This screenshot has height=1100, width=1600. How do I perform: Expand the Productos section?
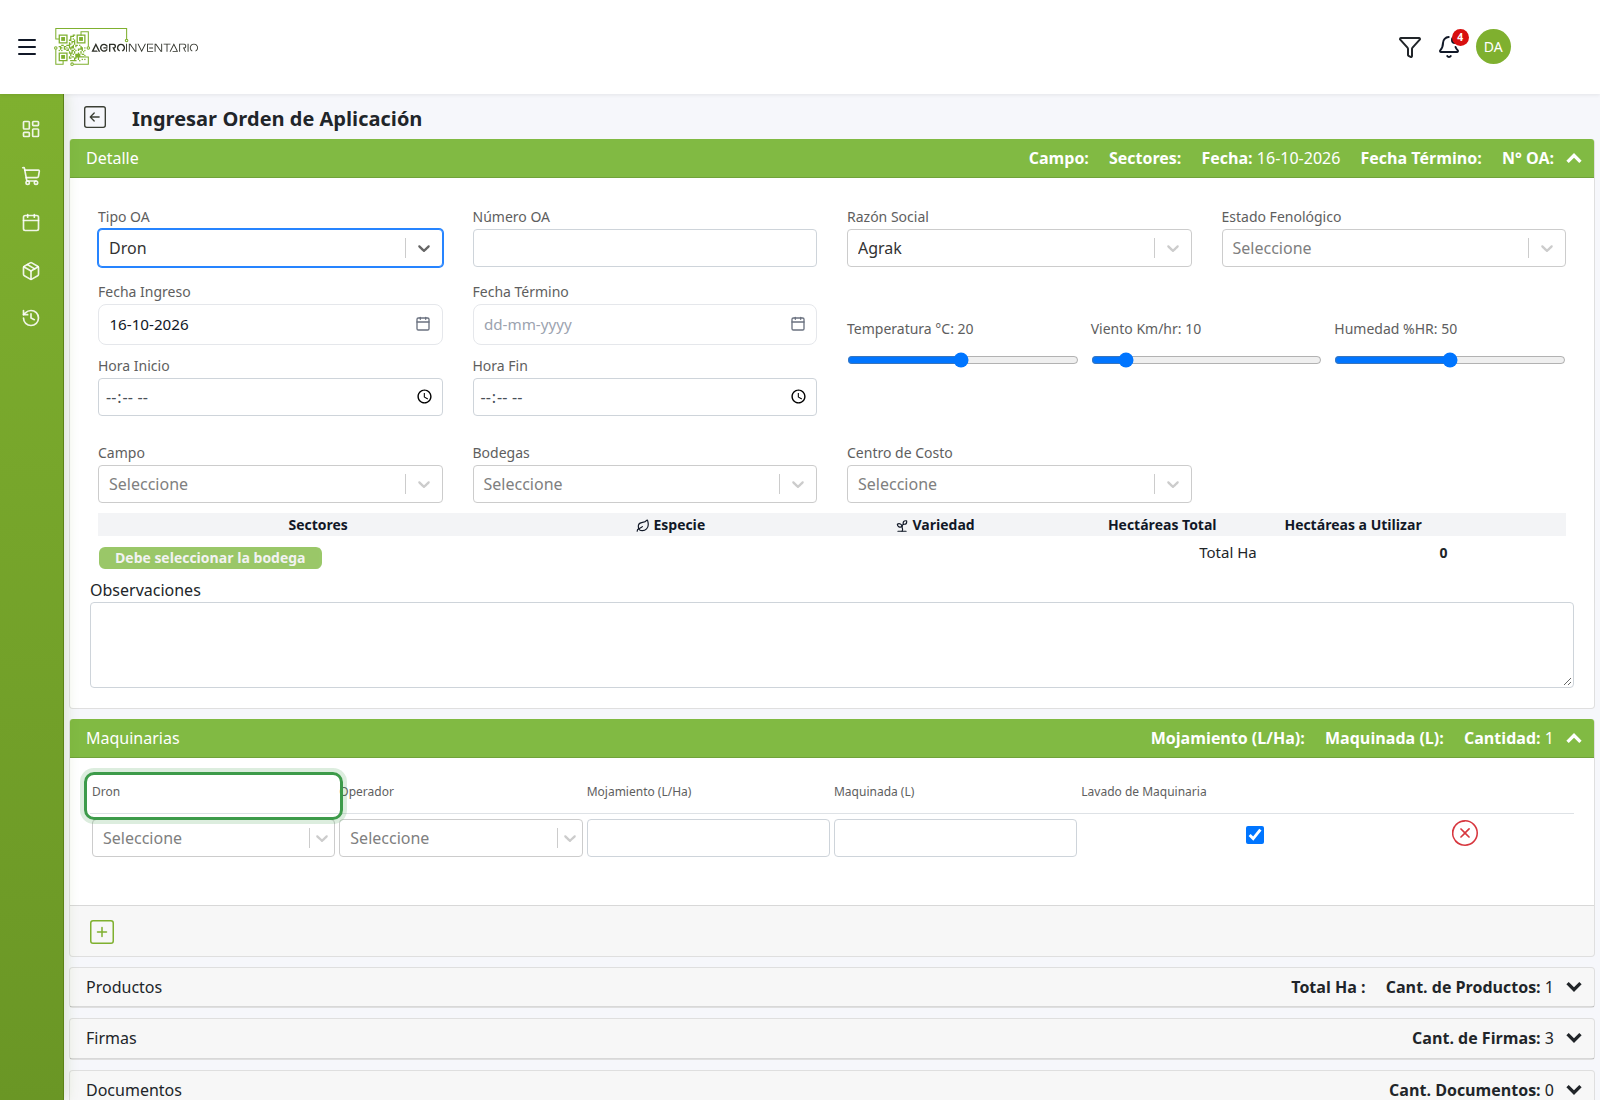832,987
